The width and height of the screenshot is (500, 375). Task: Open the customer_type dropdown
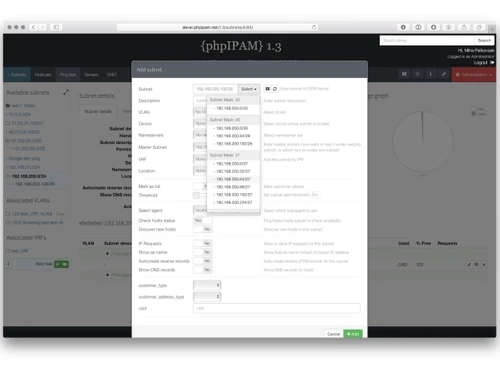click(207, 285)
